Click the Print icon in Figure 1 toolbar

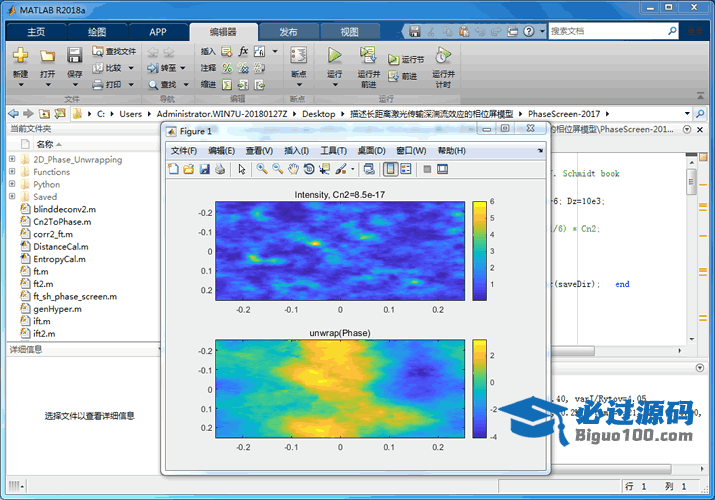220,169
